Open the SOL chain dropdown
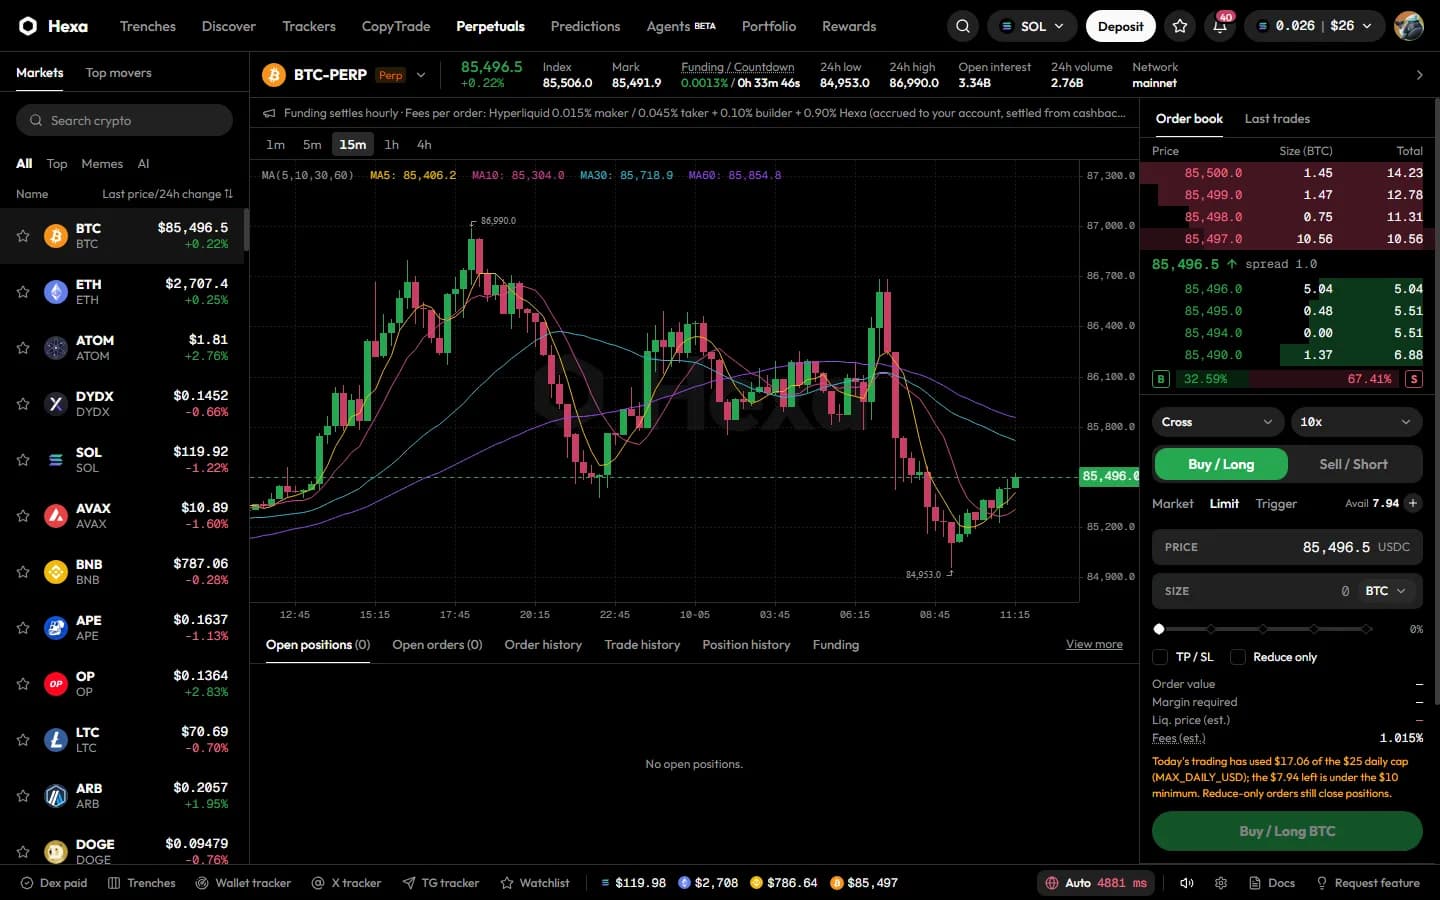The width and height of the screenshot is (1440, 900). [1032, 26]
